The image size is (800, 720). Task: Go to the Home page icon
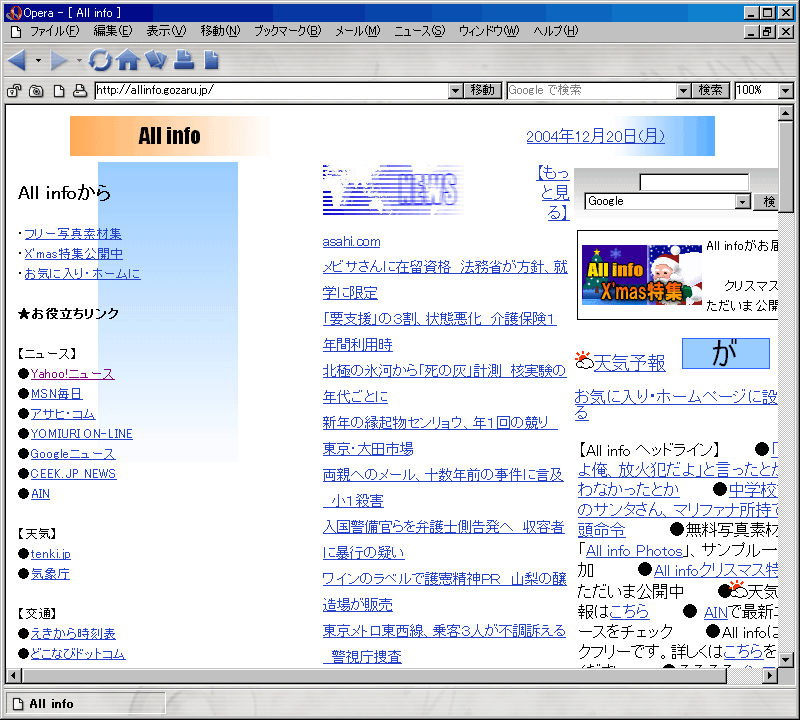point(128,60)
